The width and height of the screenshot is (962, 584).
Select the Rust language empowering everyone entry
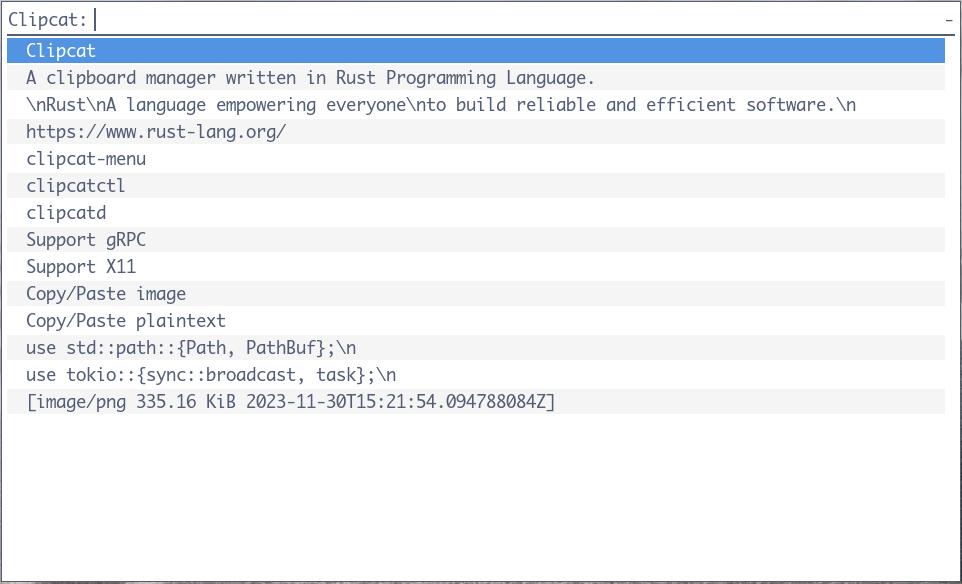[475, 104]
